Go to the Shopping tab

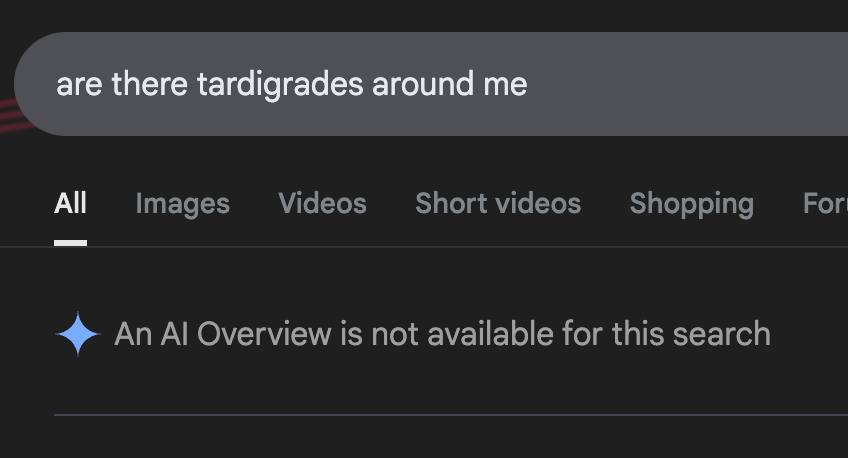pyautogui.click(x=691, y=204)
